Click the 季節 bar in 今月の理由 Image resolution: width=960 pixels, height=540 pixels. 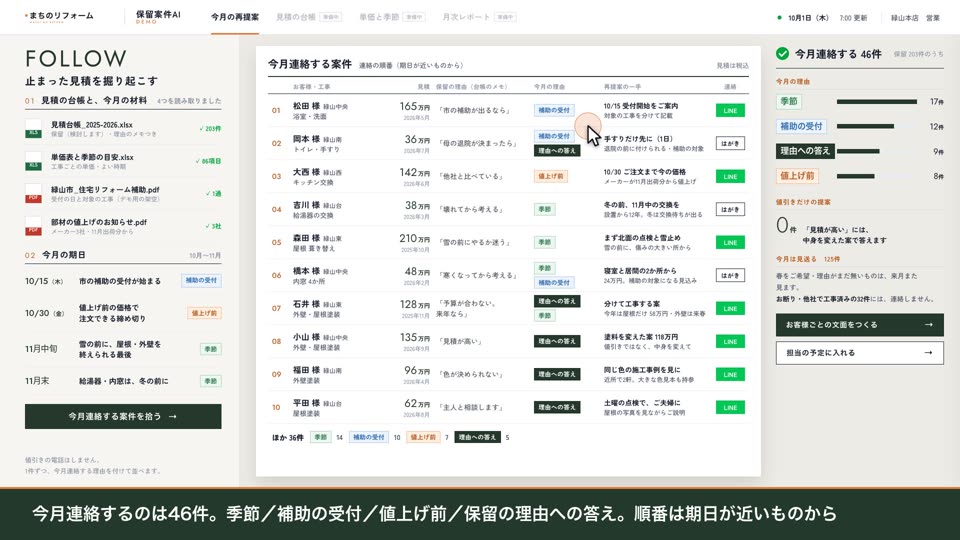point(877,102)
